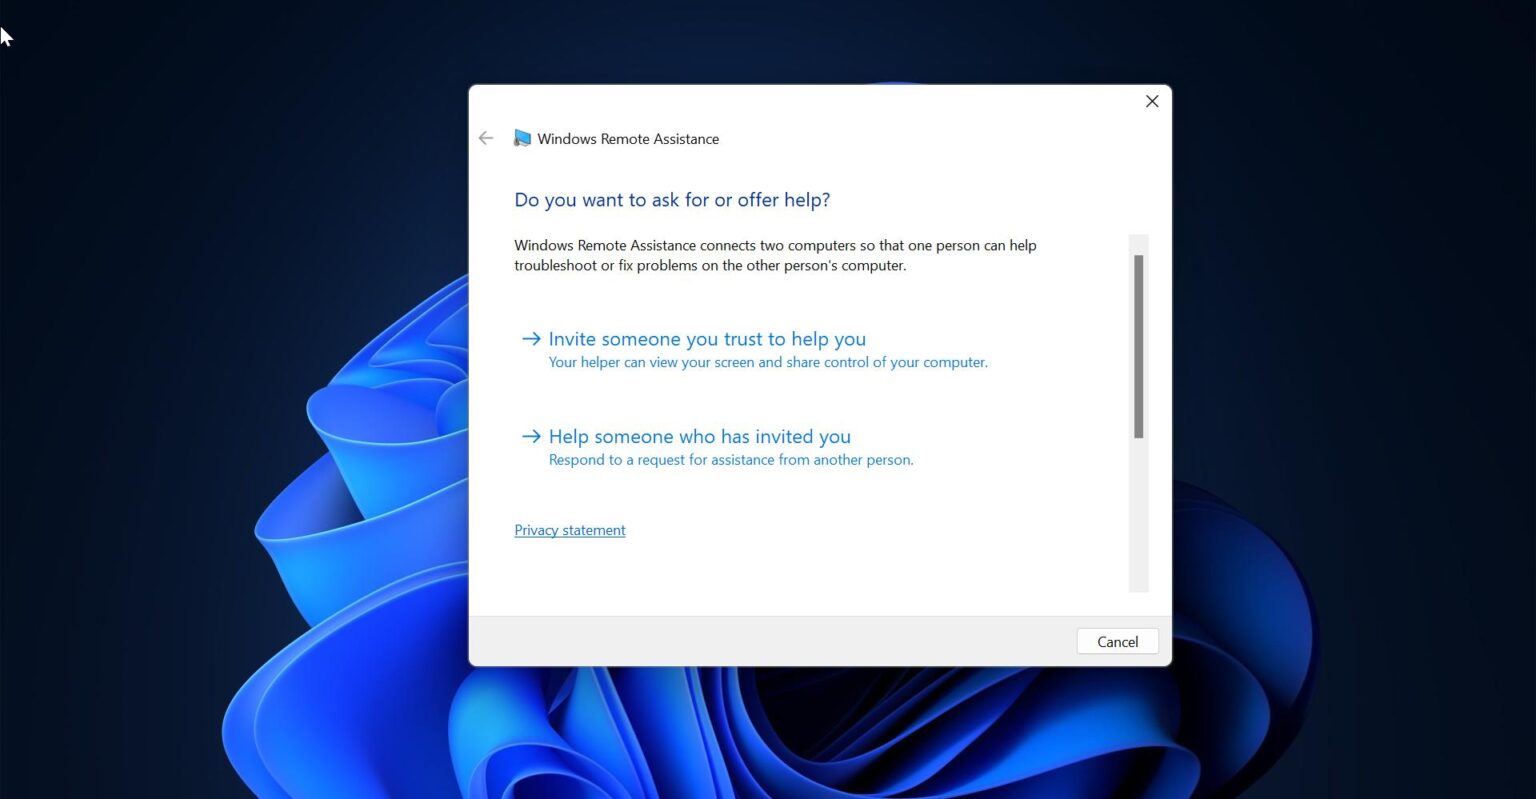Select the arrow icon beside Invite someone
The image size is (1536, 799).
530,338
